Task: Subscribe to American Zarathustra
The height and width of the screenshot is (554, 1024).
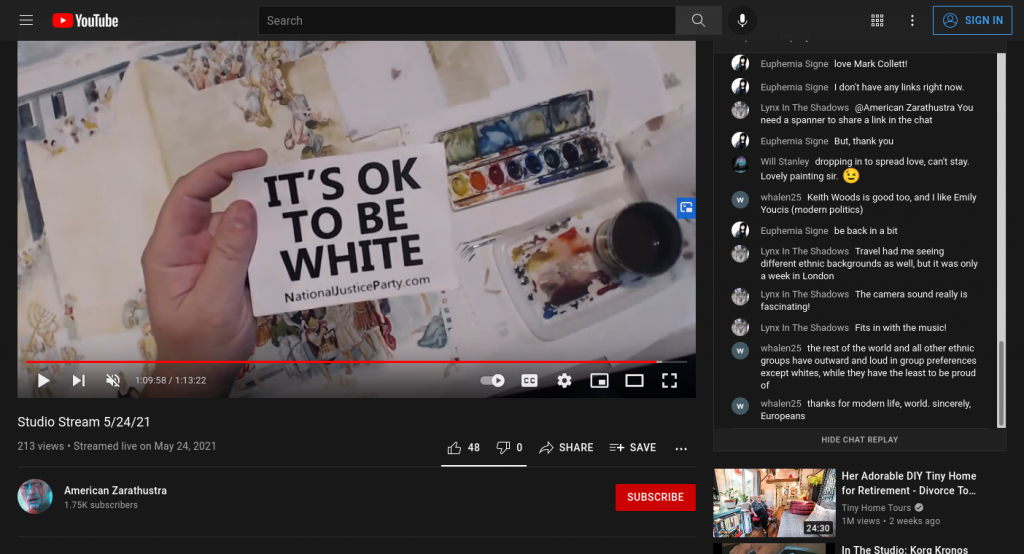Action: point(655,497)
